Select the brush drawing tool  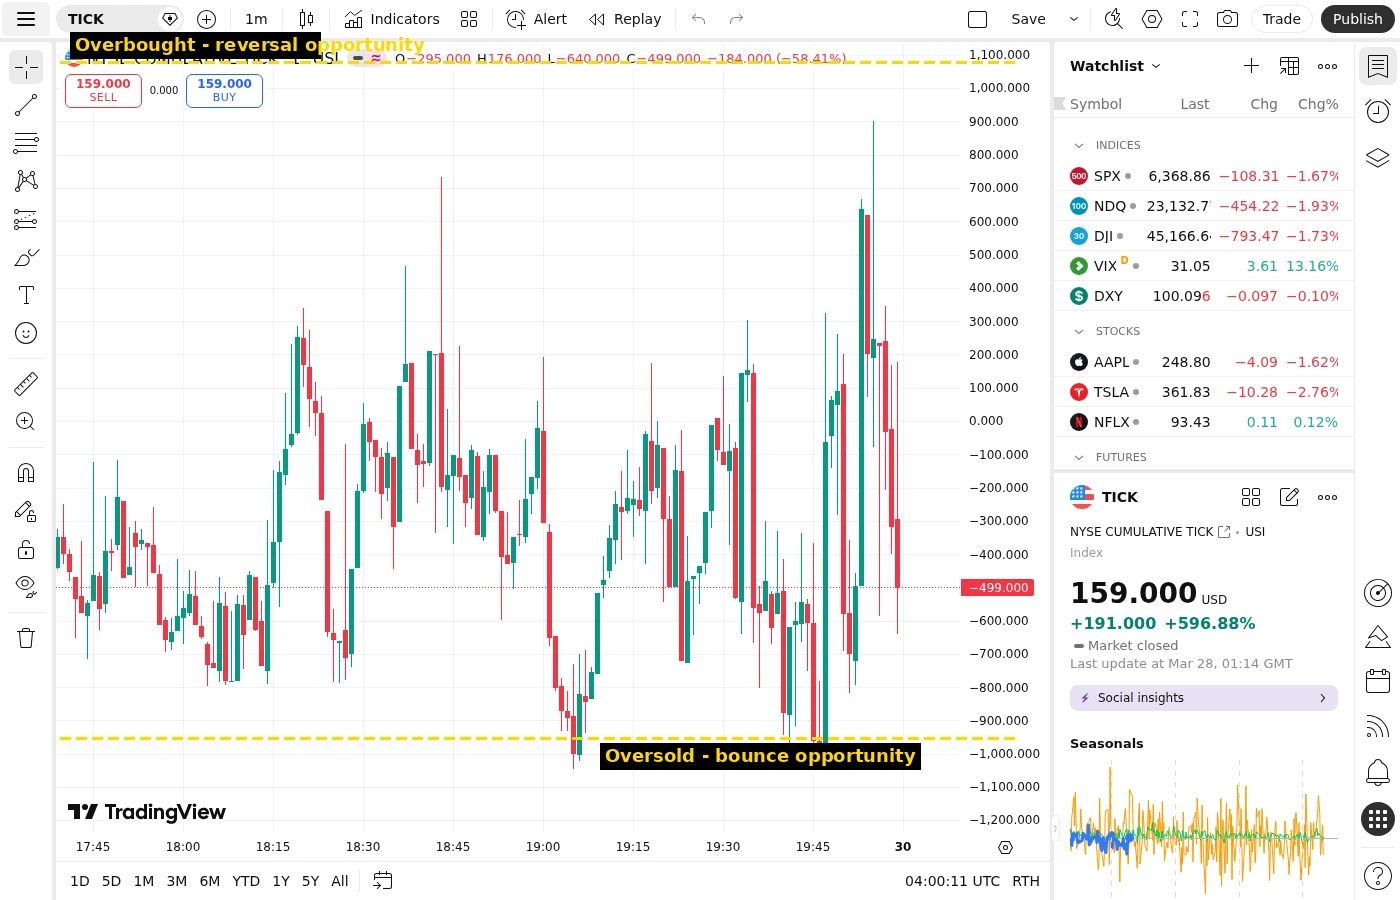click(26, 257)
